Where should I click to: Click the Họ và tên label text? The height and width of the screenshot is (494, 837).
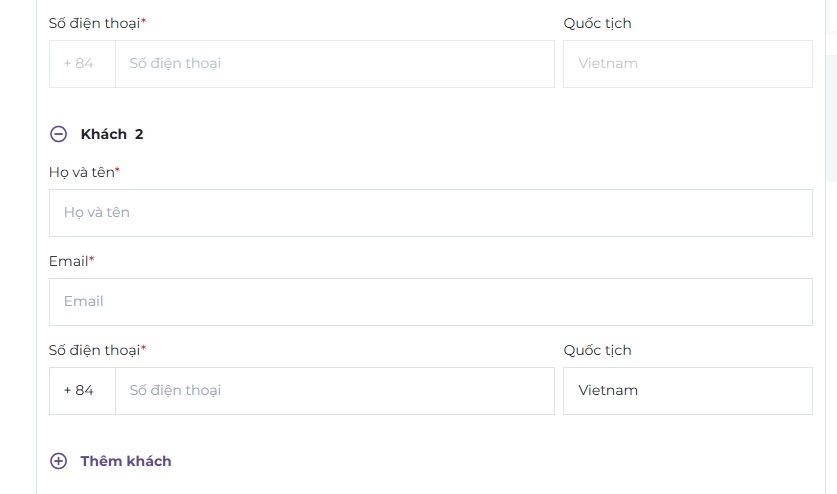tap(81, 172)
